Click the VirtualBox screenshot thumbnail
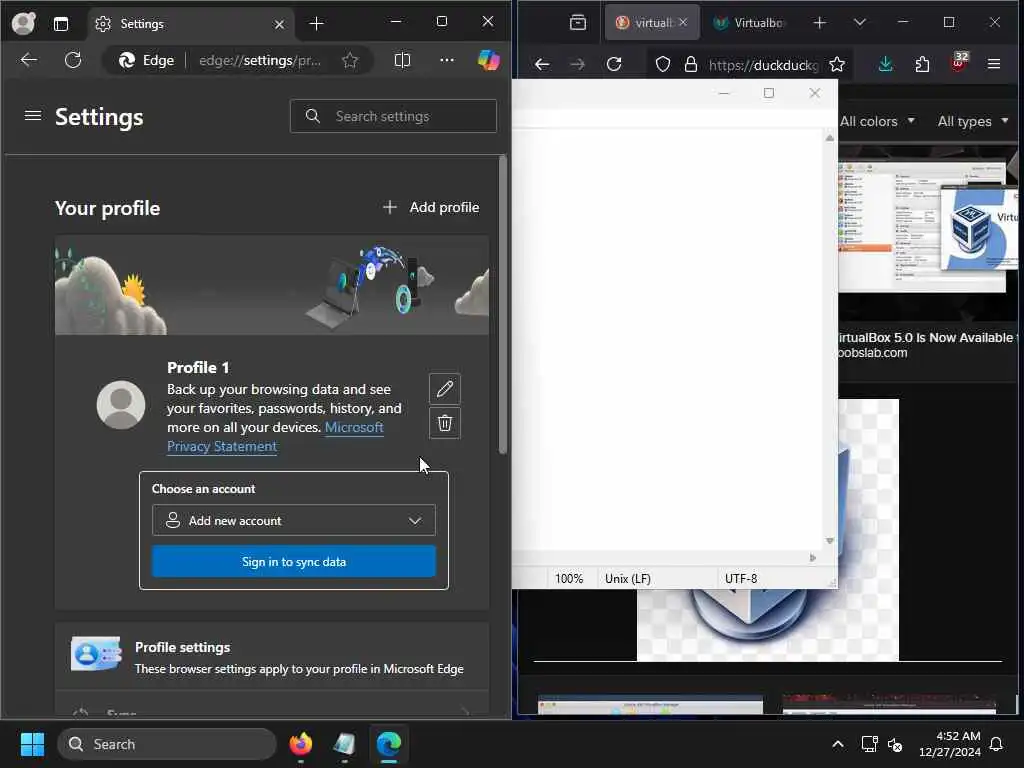Viewport: 1024px width, 768px height. pos(928,225)
